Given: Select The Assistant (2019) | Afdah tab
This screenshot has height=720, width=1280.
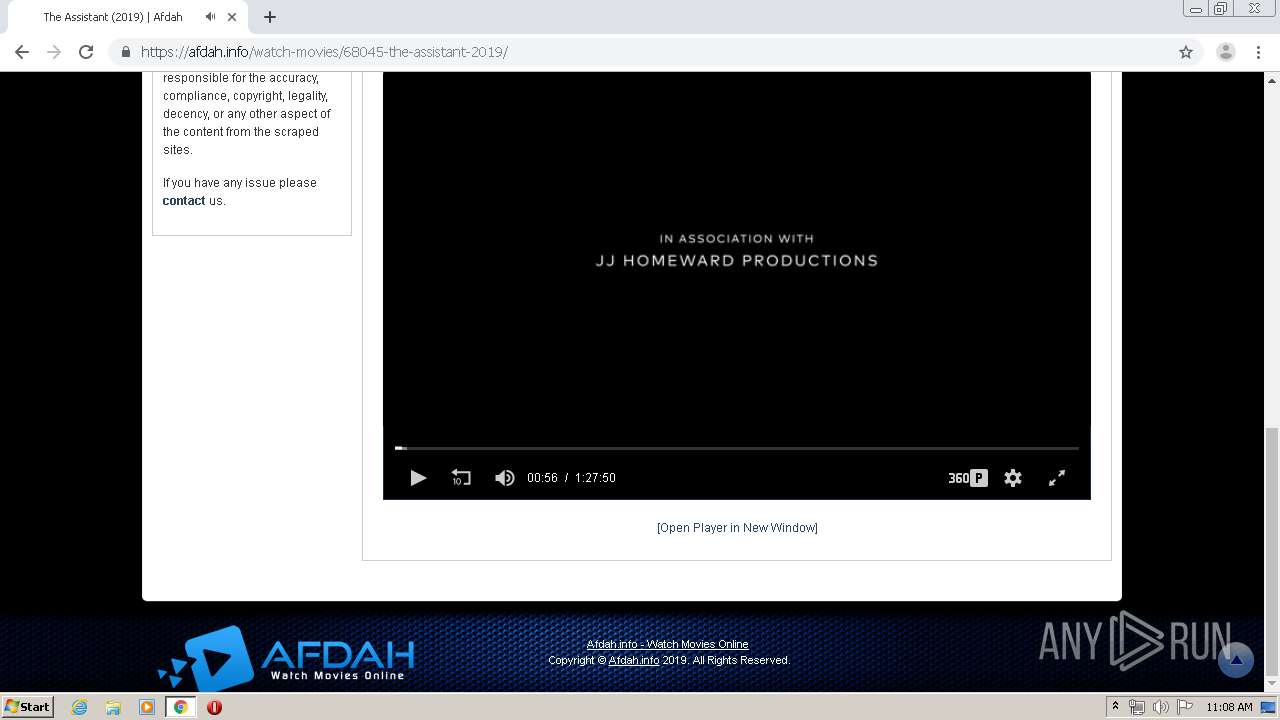Looking at the screenshot, I should click(113, 17).
